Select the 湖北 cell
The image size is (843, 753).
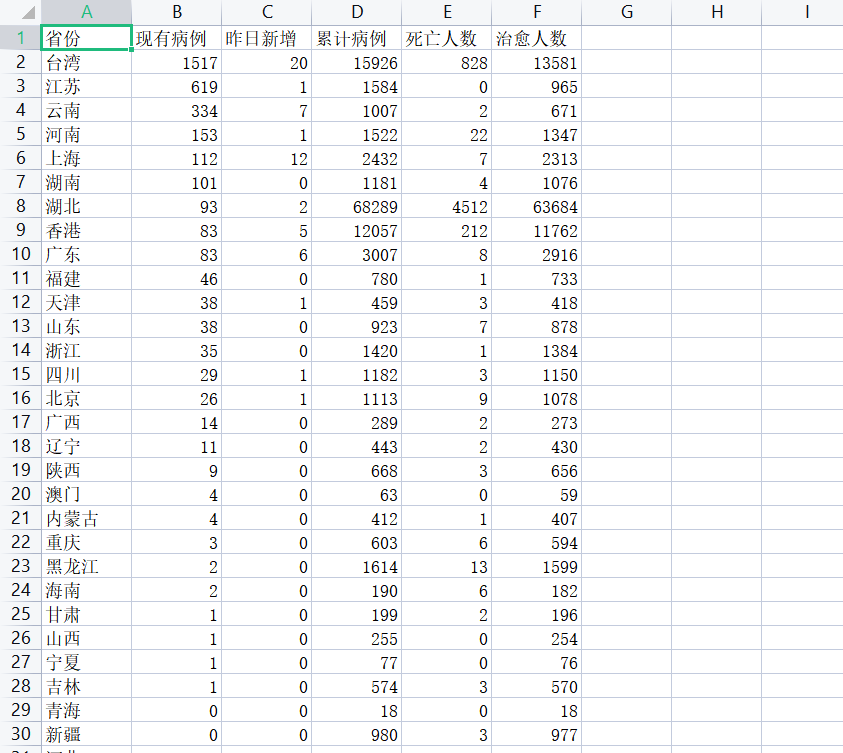click(87, 206)
